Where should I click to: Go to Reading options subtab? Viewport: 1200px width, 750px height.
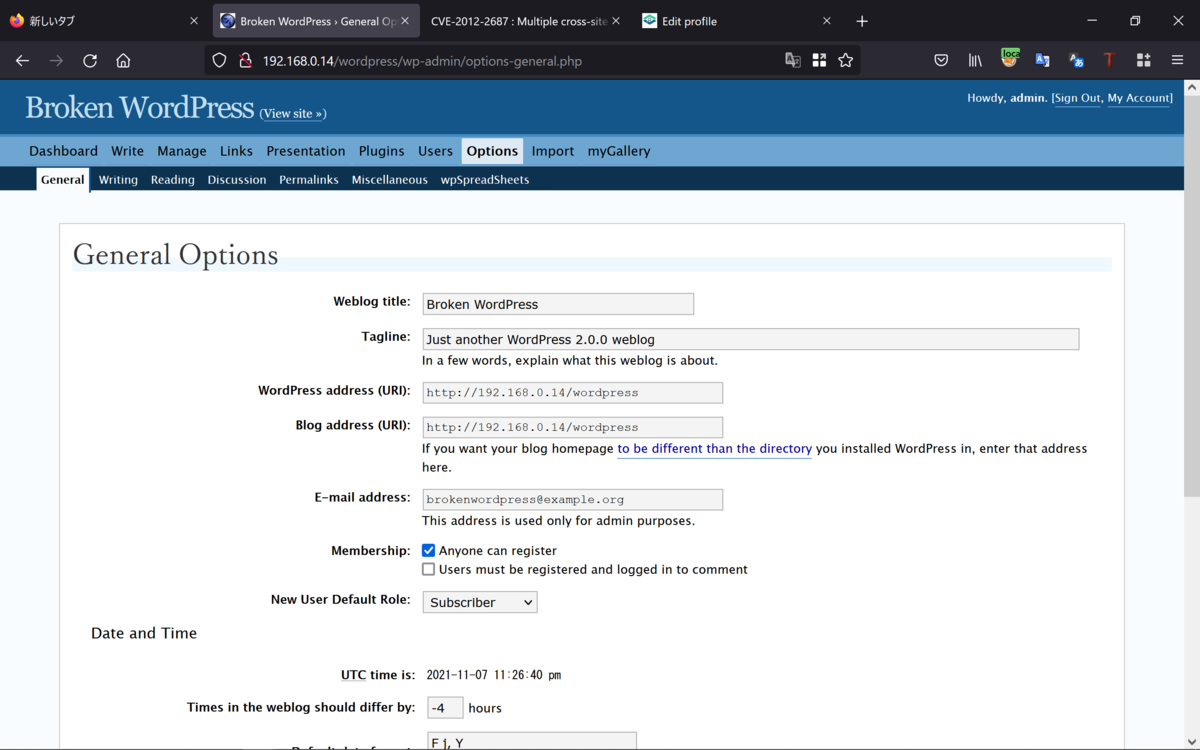tap(173, 180)
